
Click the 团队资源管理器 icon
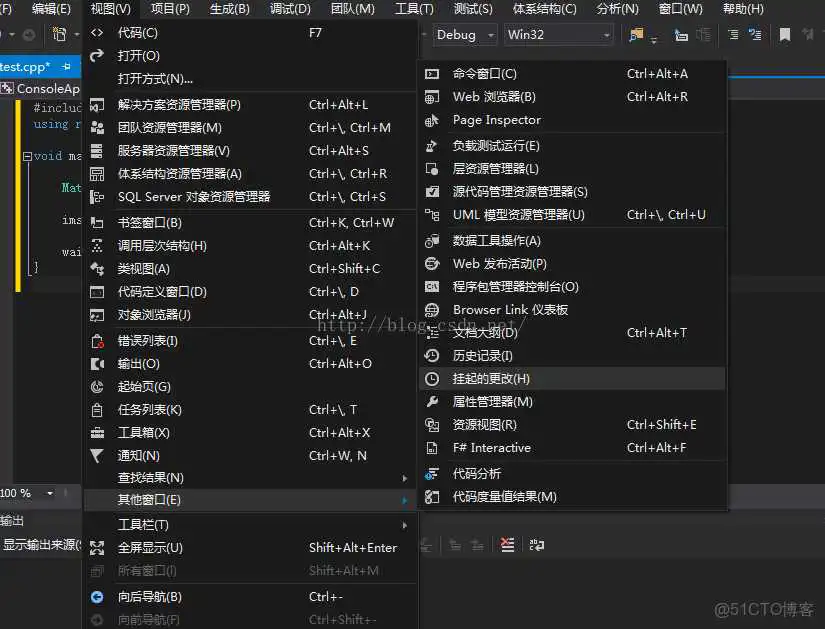coord(97,127)
